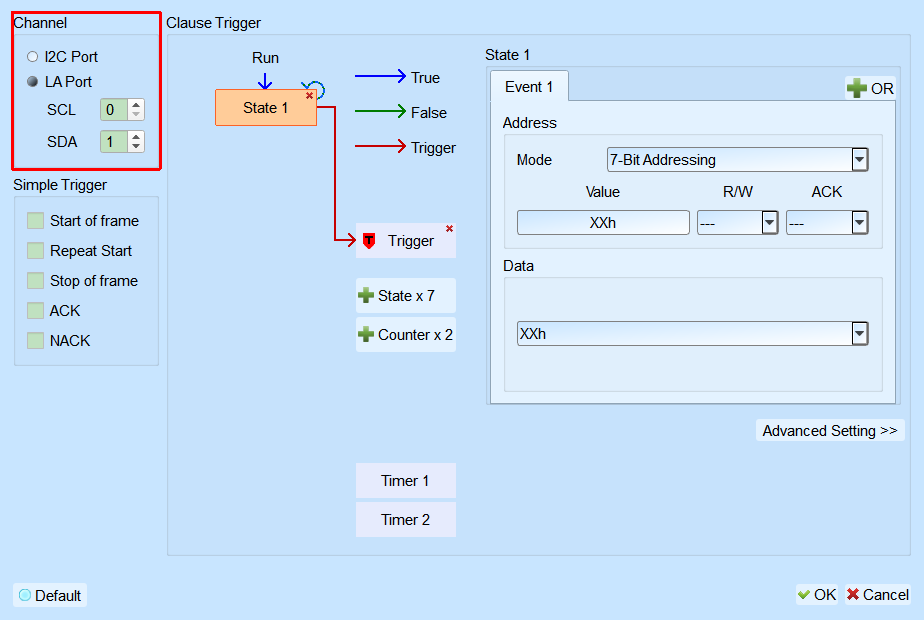Increase the SDA channel value
The width and height of the screenshot is (924, 620).
tap(136, 137)
